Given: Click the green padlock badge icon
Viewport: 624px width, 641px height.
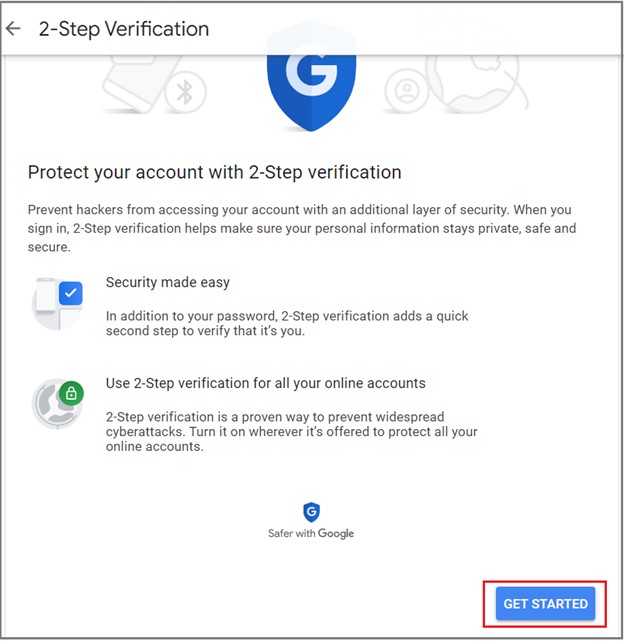Looking at the screenshot, I should point(71,393).
